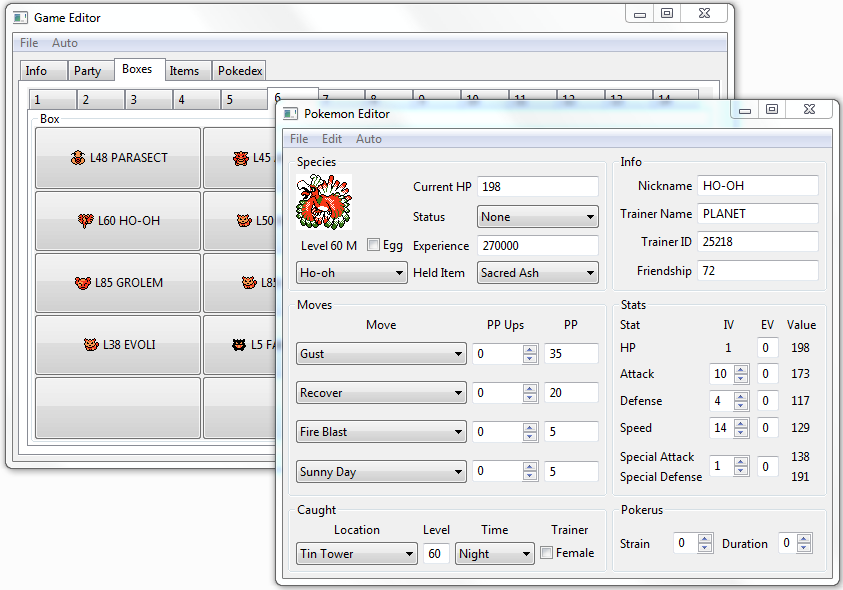Click the Gust PP Ups spinner
Viewport: 843px width, 590px height.
click(505, 353)
